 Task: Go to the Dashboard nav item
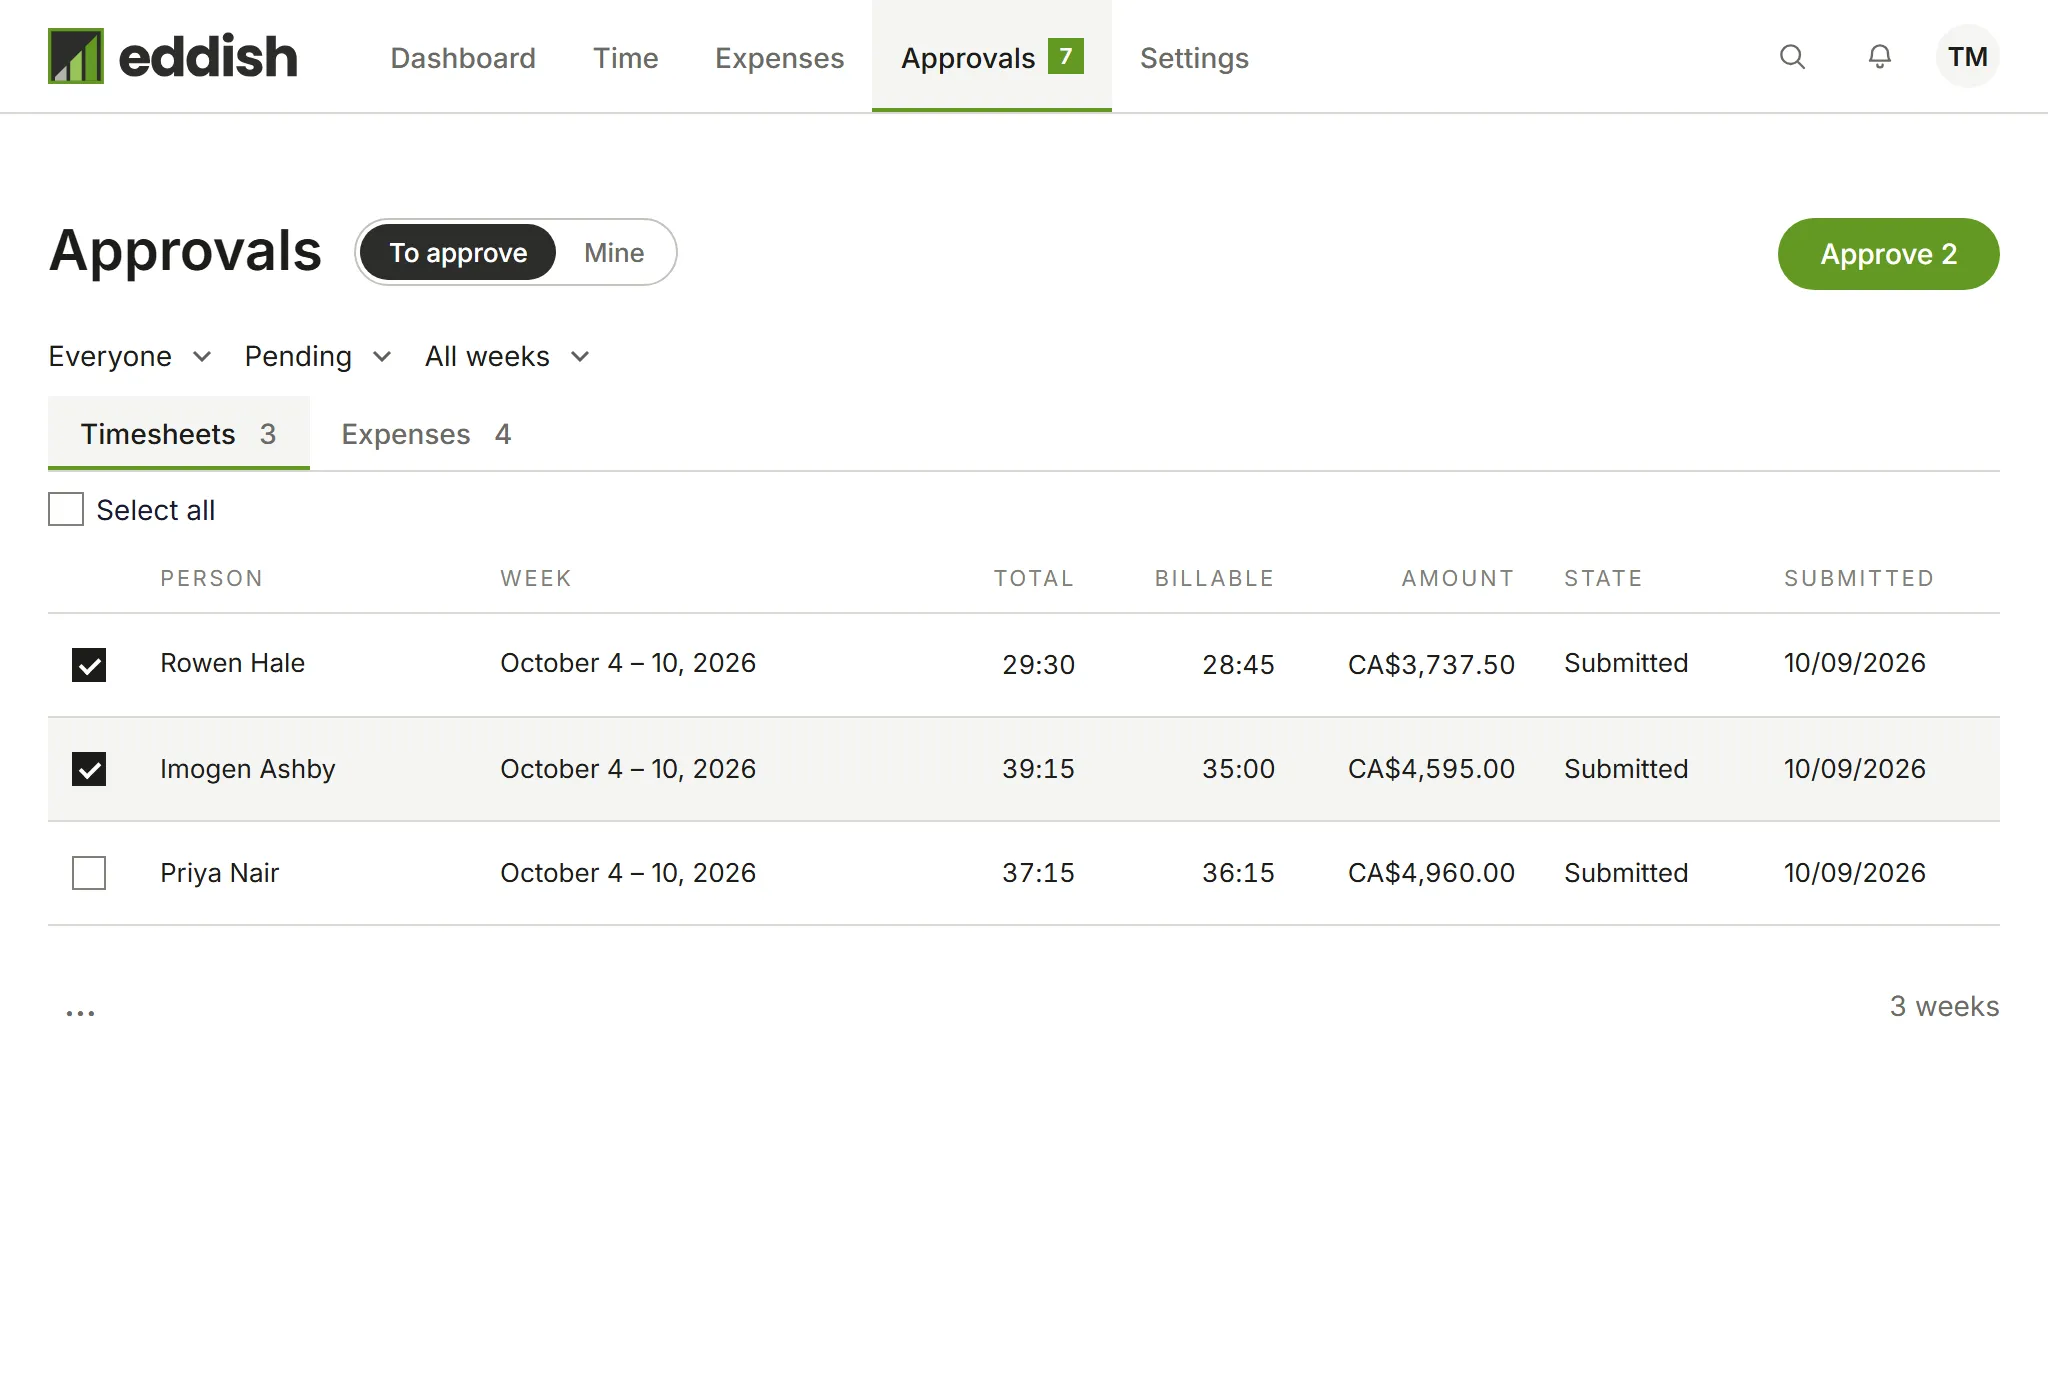pyautogui.click(x=463, y=58)
